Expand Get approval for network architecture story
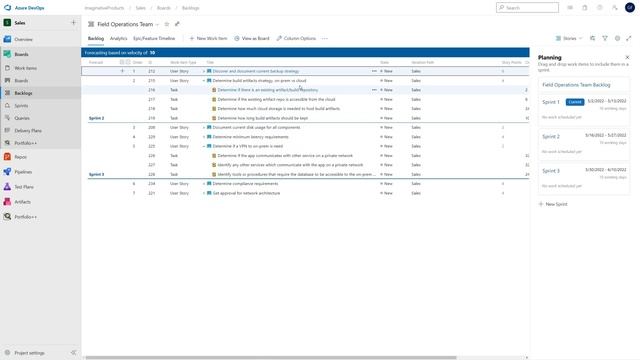640x360 pixels. click(x=204, y=193)
